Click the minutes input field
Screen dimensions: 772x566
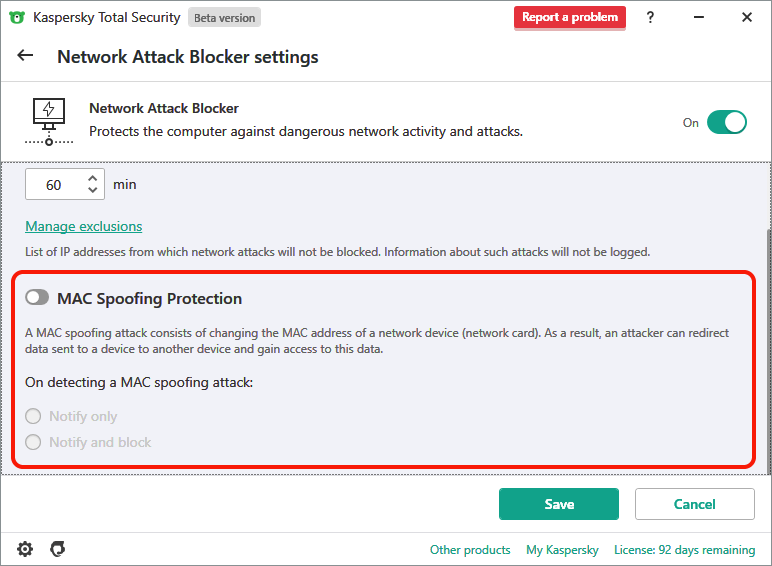[55, 185]
